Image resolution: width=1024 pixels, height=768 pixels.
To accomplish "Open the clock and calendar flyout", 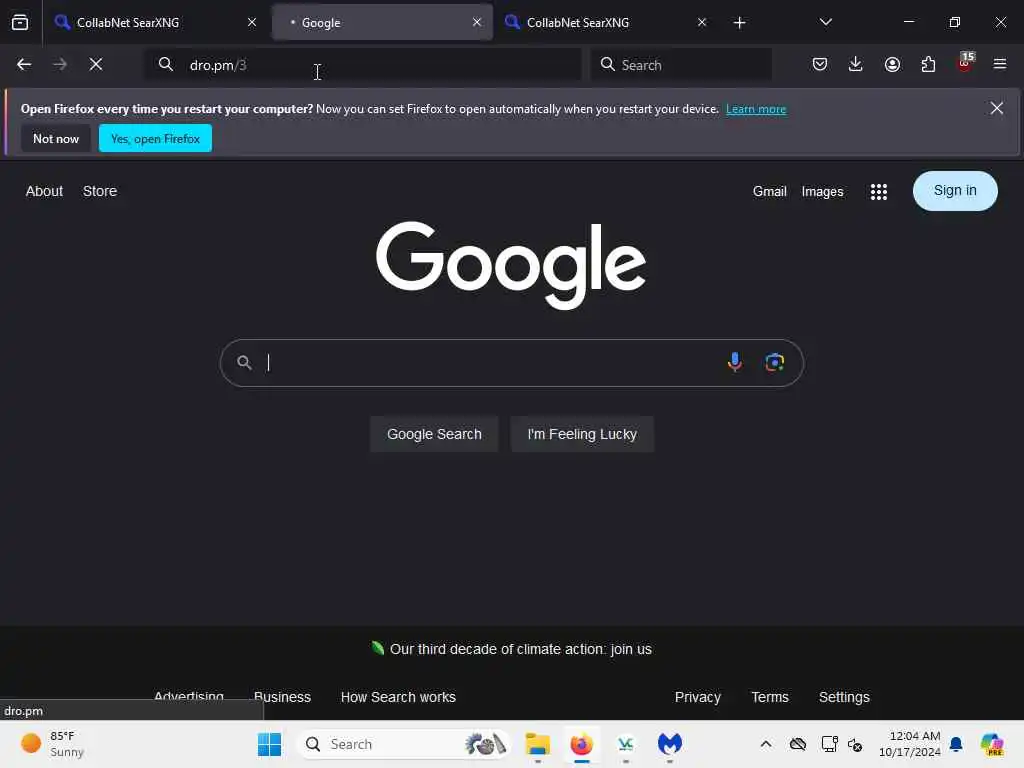I will (909, 744).
